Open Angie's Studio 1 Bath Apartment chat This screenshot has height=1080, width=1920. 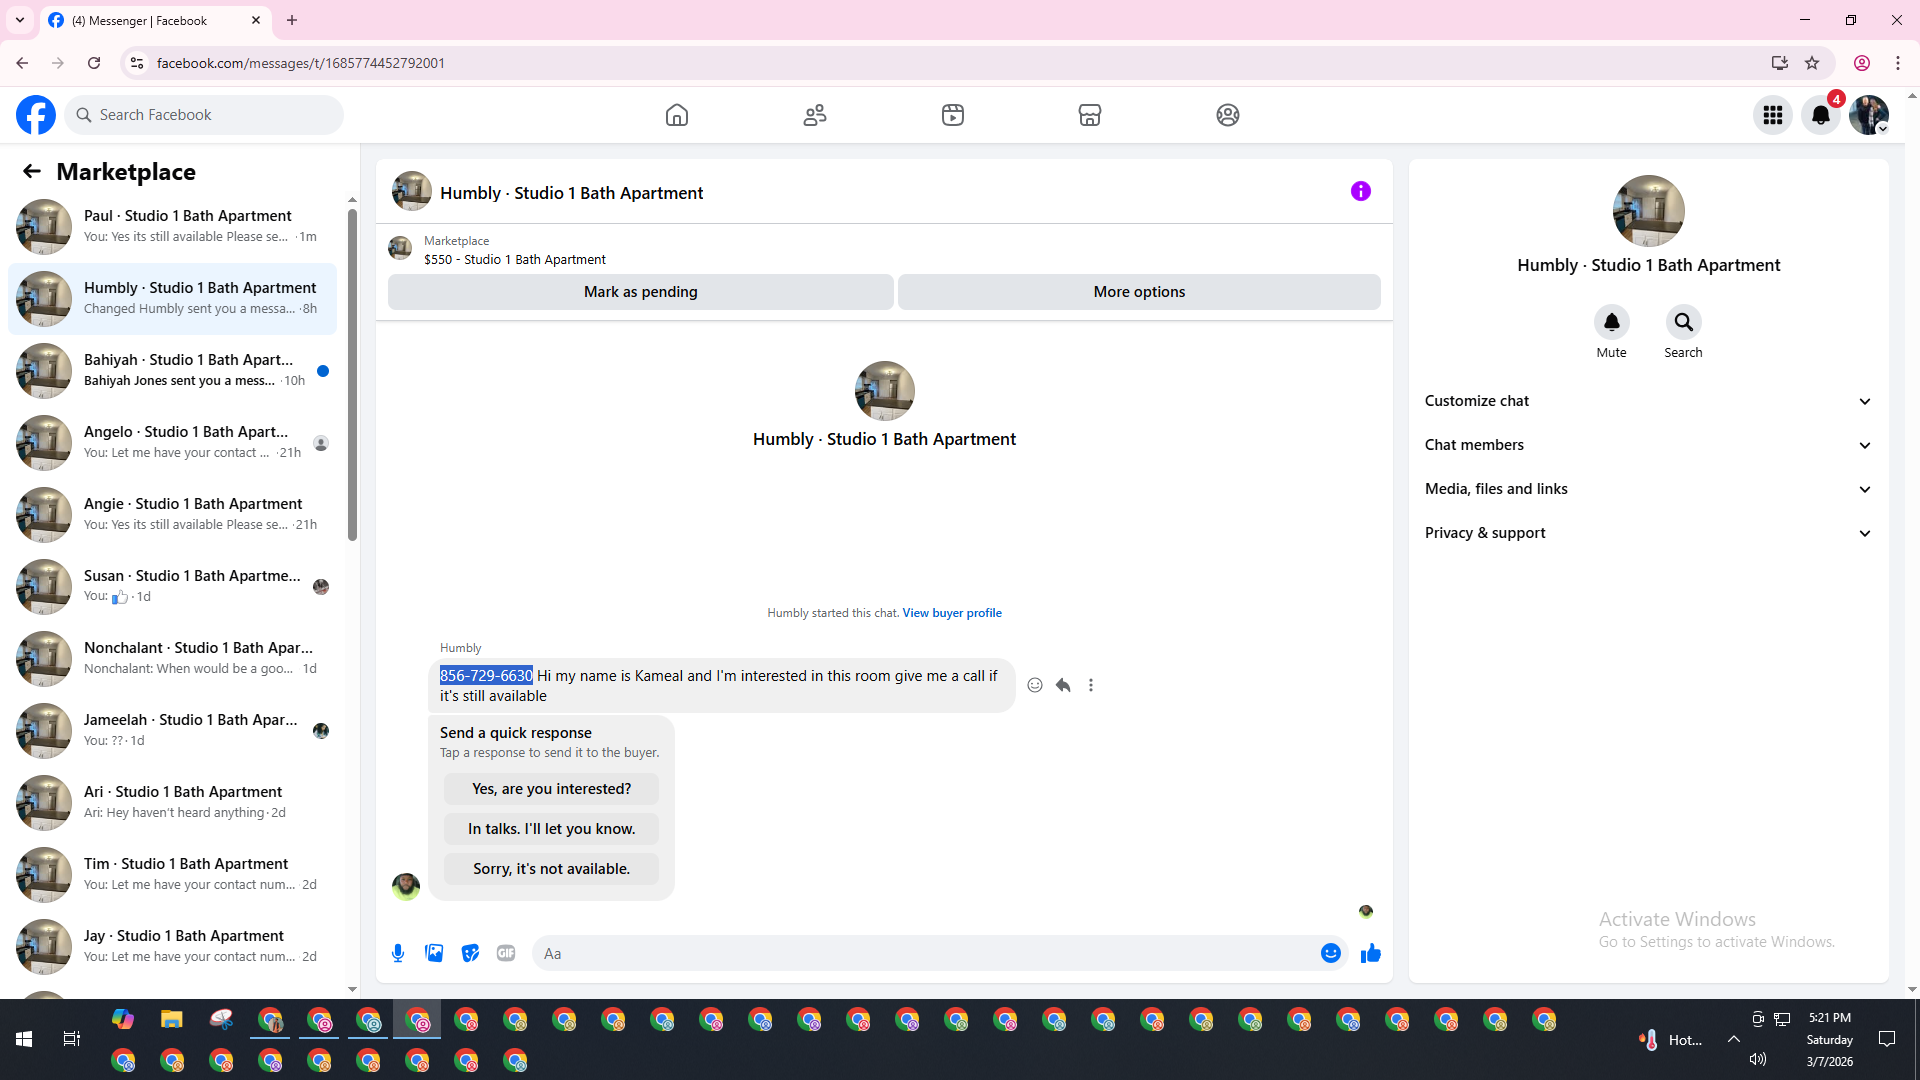(172, 515)
